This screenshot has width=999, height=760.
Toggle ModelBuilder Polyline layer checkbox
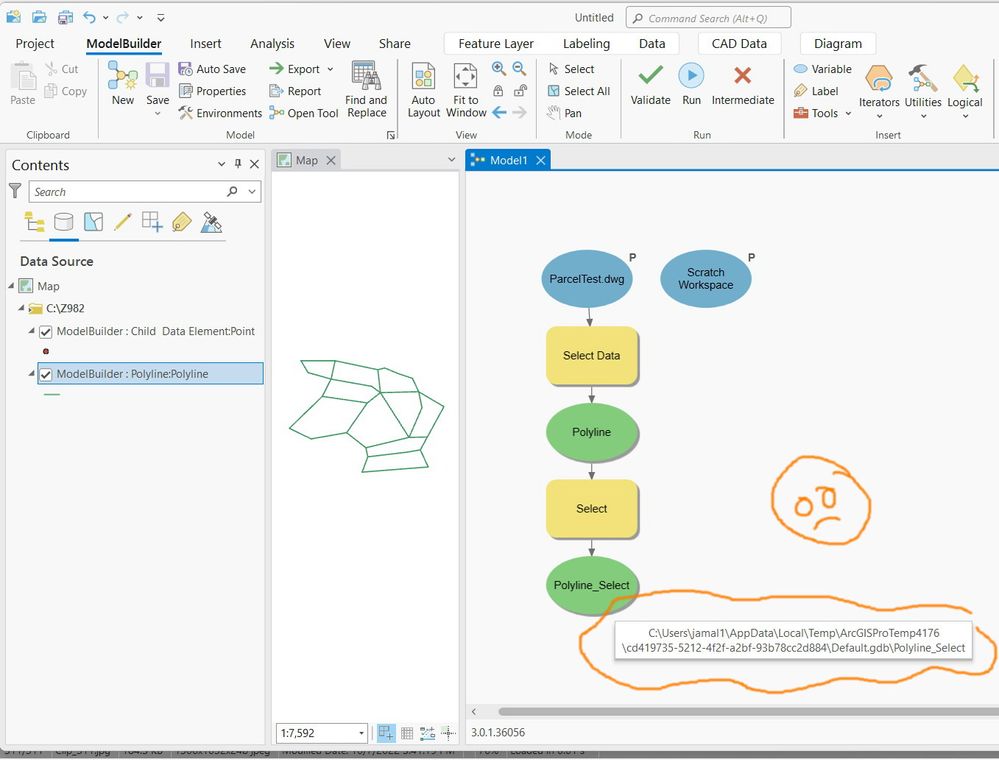[x=45, y=375]
